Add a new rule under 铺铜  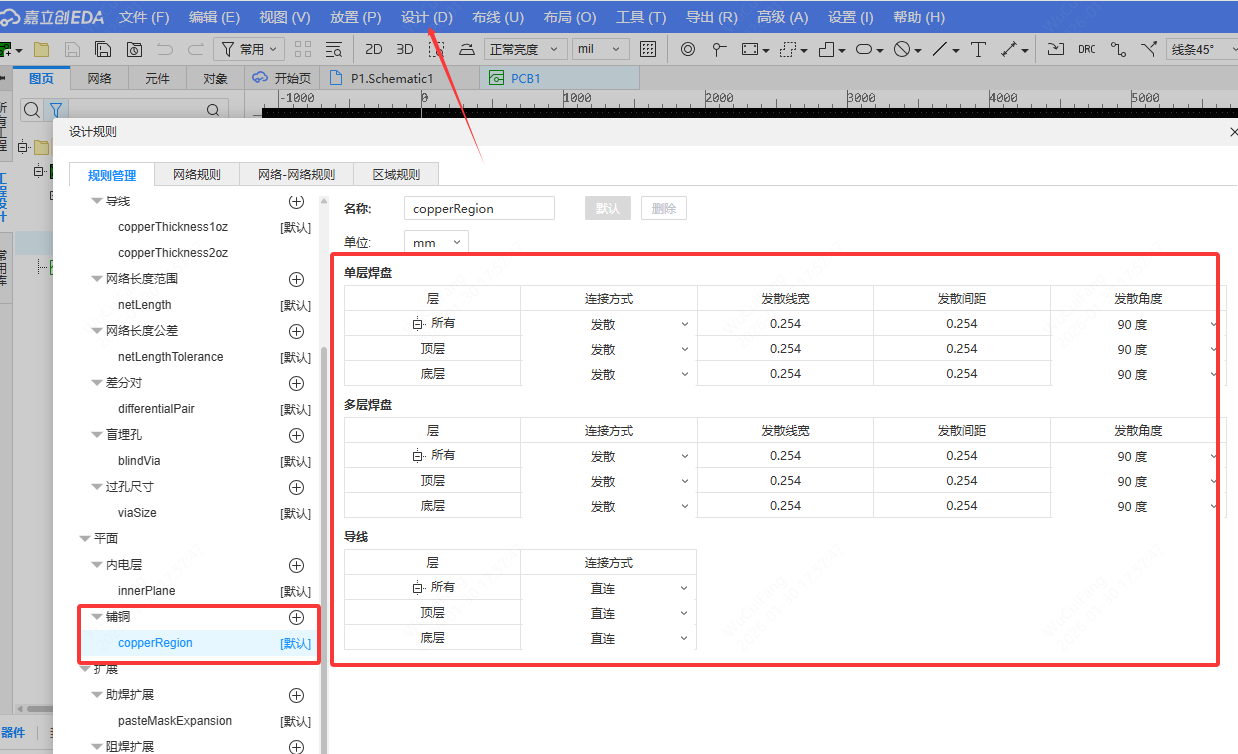pyautogui.click(x=296, y=617)
